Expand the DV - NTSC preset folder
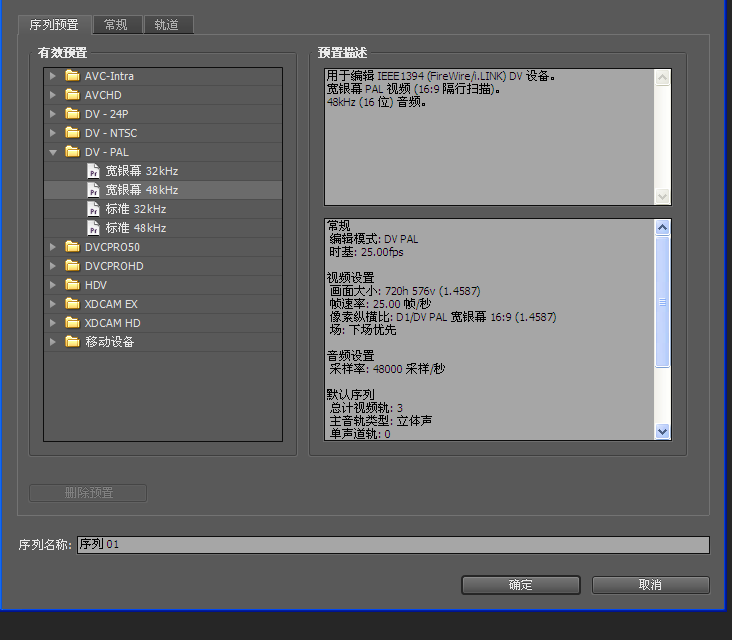Screen dimensions: 732x640 pyautogui.click(x=53, y=133)
